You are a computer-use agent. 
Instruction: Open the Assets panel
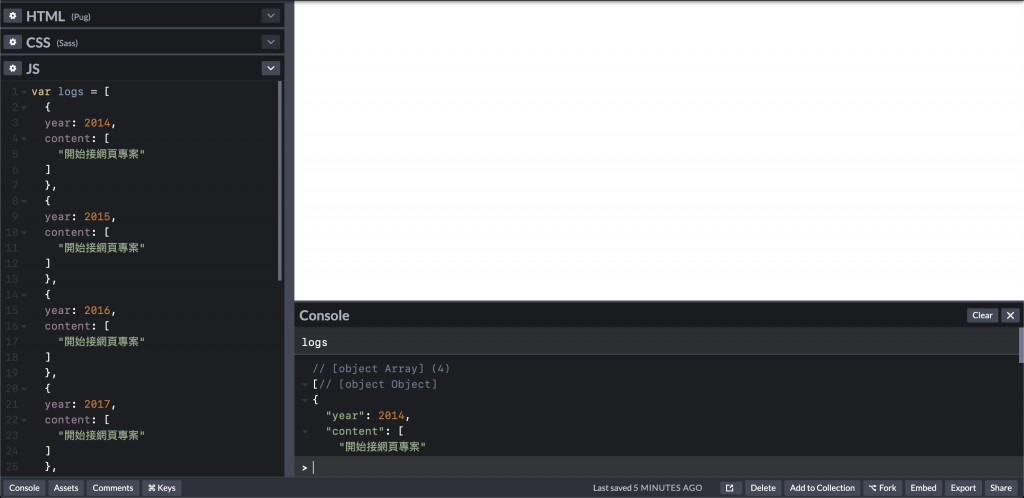click(x=66, y=488)
